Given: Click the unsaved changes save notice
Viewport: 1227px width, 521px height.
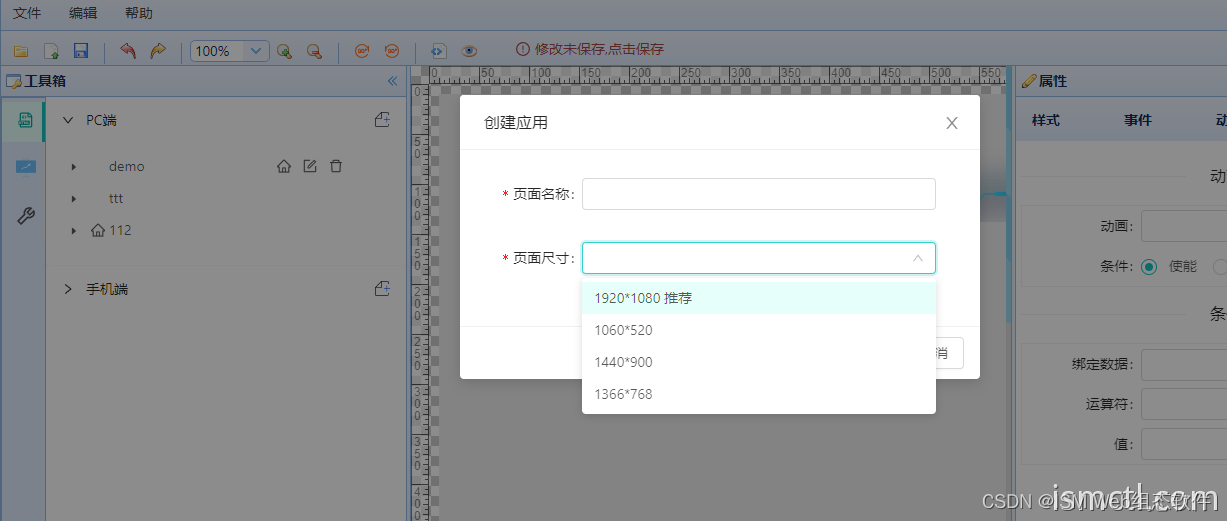Looking at the screenshot, I should (x=590, y=49).
